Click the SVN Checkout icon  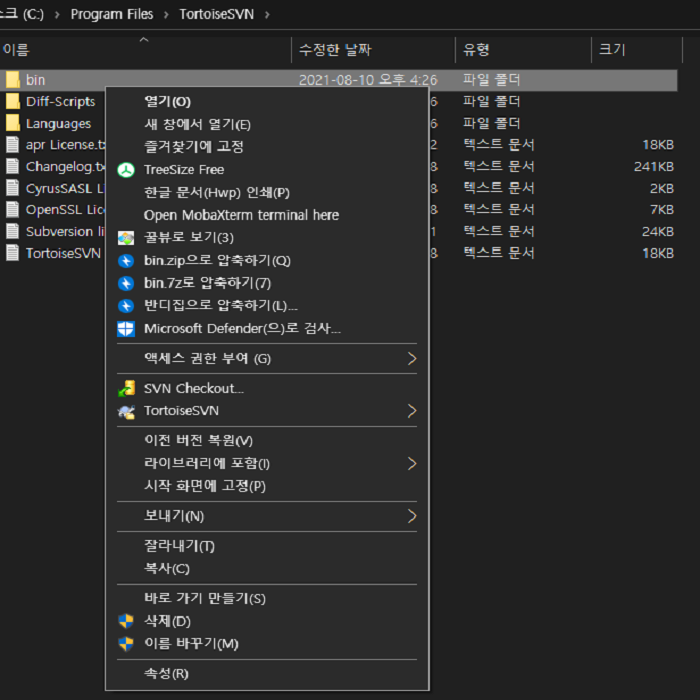(126, 388)
